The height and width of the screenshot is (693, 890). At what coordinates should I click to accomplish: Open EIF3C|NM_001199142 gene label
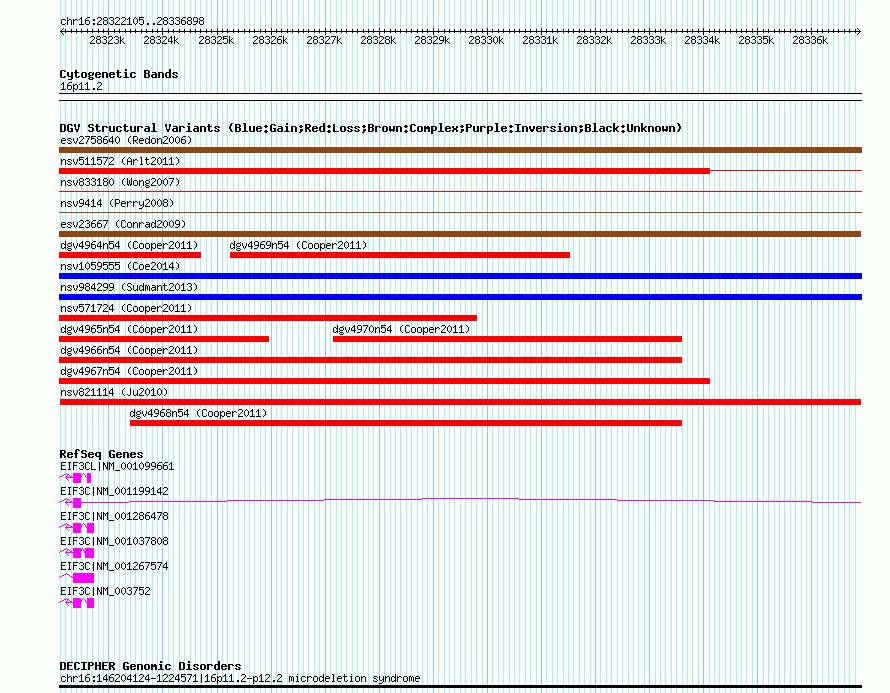114,492
